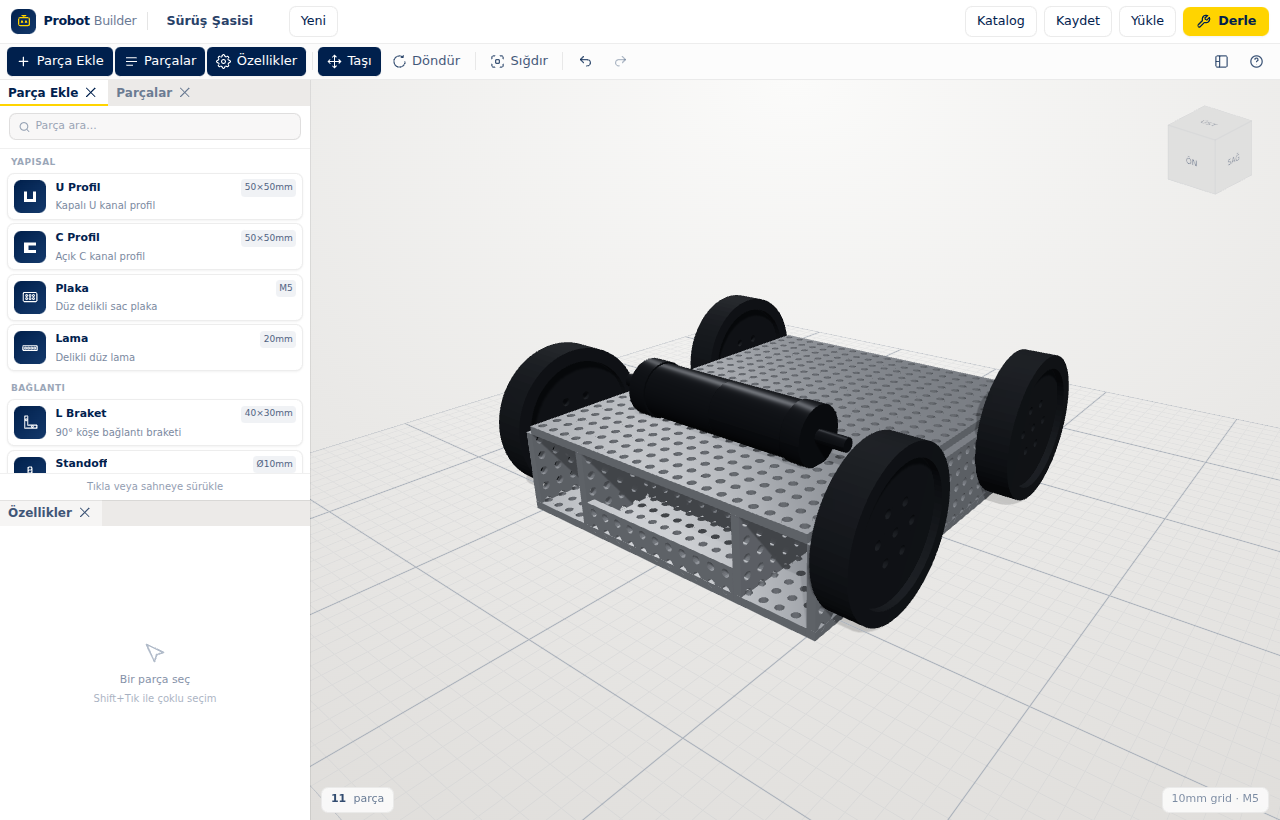1280x820 pixels.
Task: Click the Yükle load button
Action: [x=1147, y=21]
